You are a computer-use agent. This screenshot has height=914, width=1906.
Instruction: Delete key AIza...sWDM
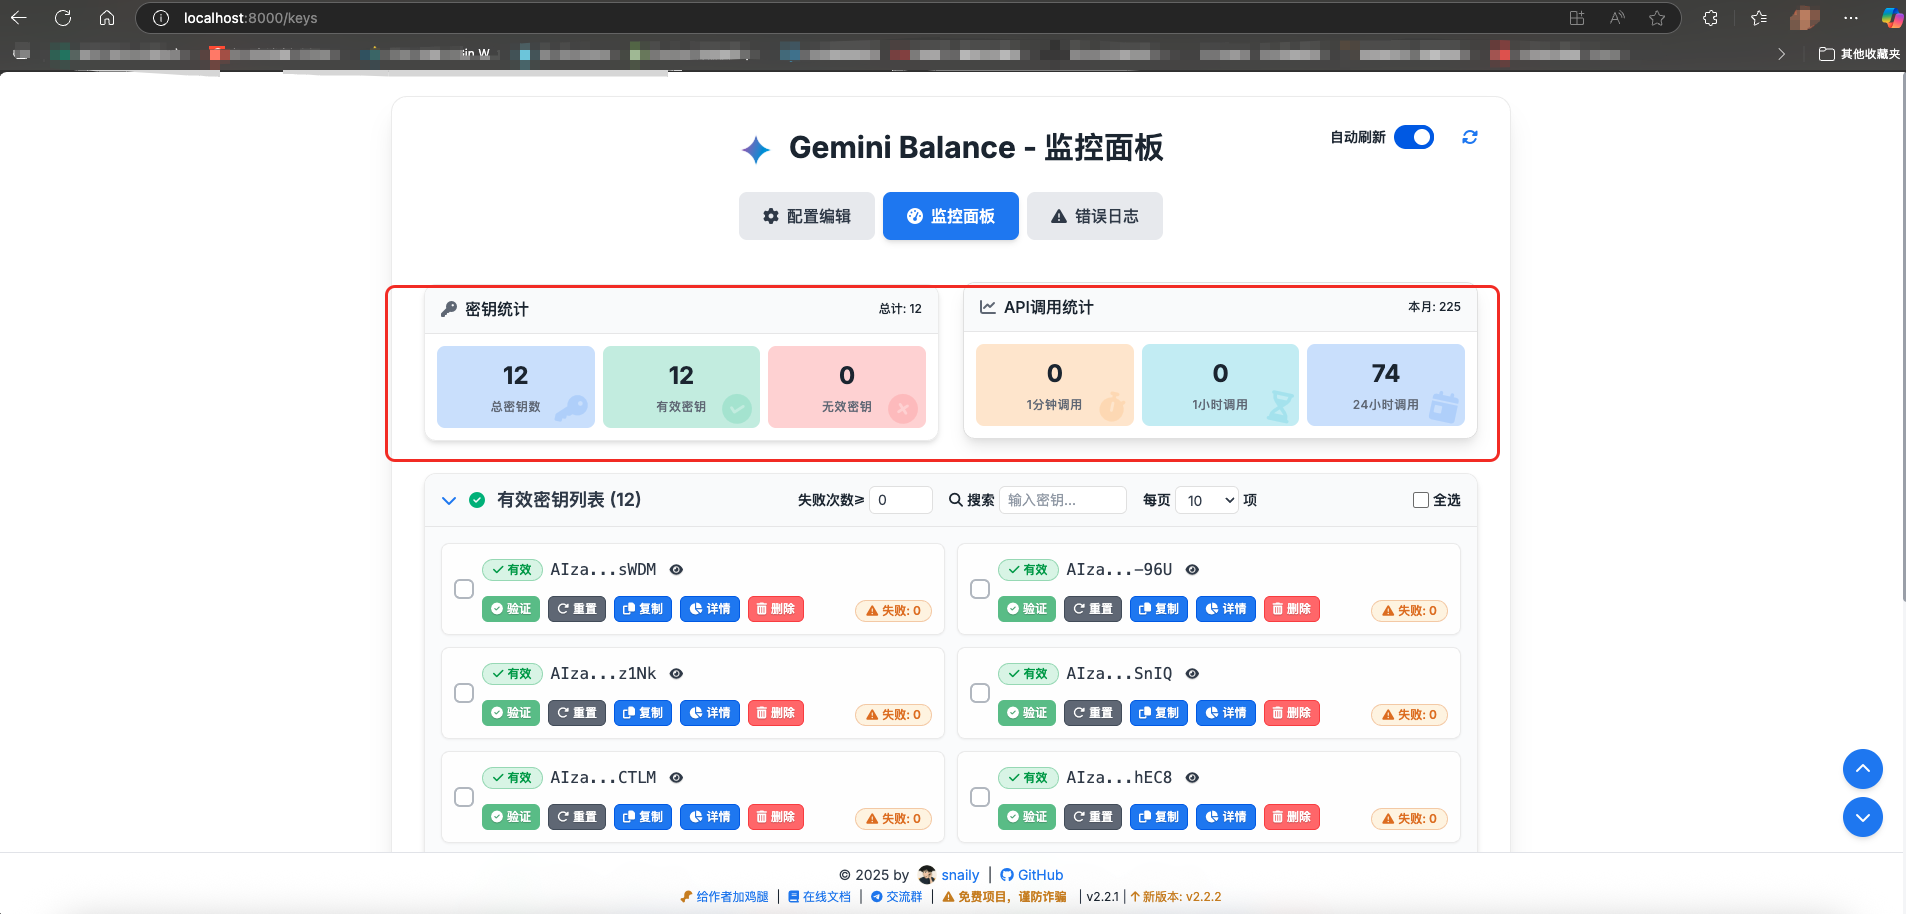(x=776, y=609)
